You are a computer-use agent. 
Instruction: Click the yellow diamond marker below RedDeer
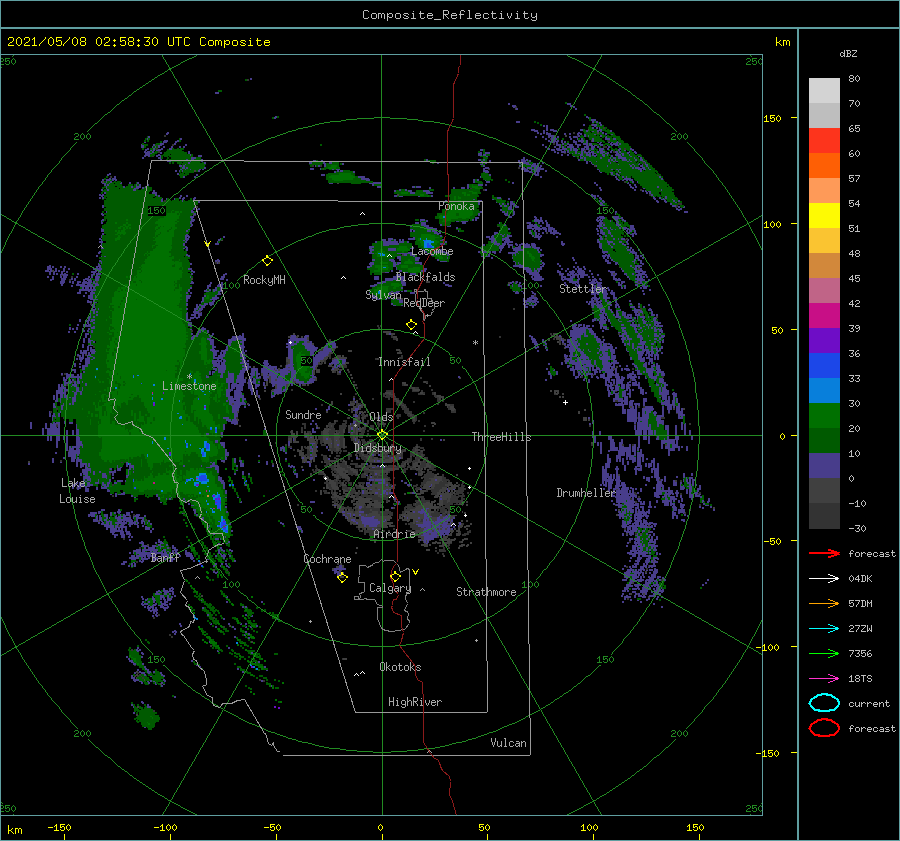411,325
